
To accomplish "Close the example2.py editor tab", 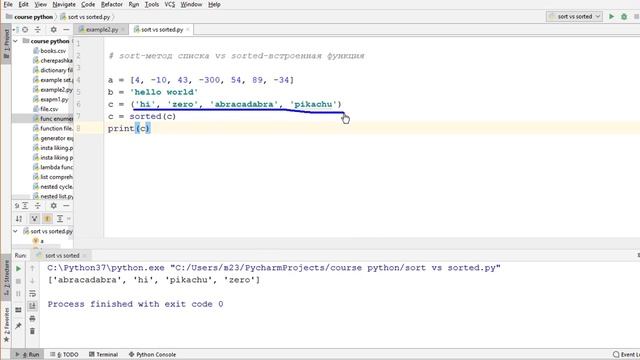I will point(123,30).
